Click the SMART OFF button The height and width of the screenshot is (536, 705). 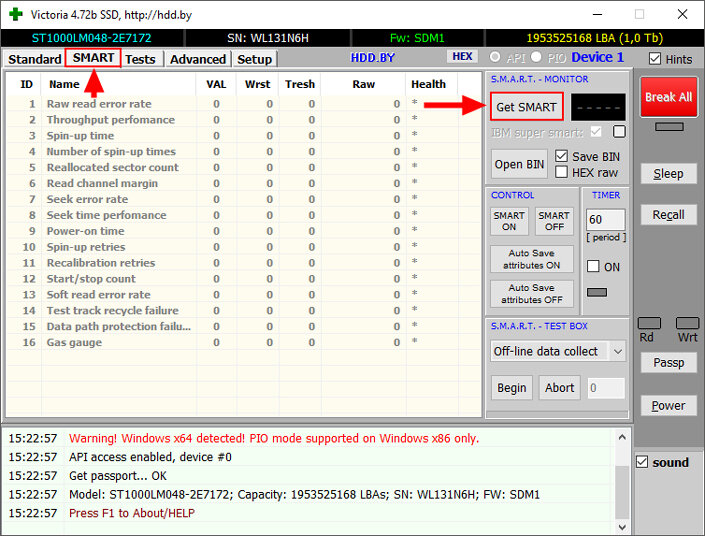coord(554,221)
